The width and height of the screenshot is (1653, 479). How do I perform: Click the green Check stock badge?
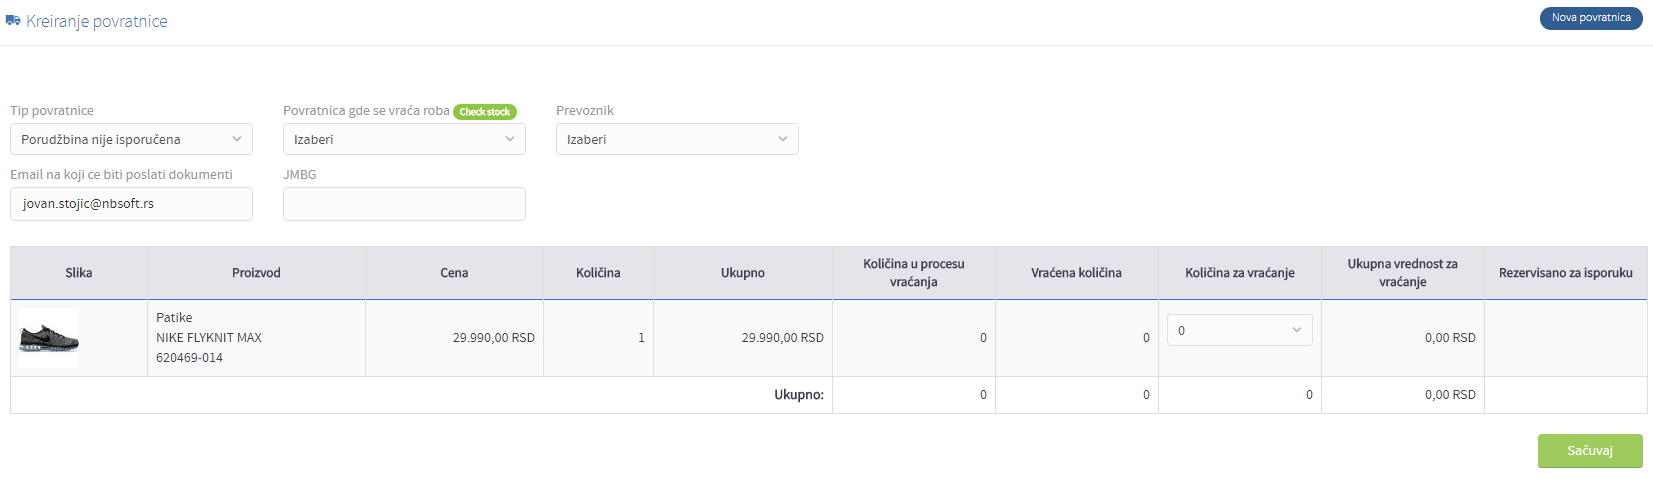click(x=485, y=112)
